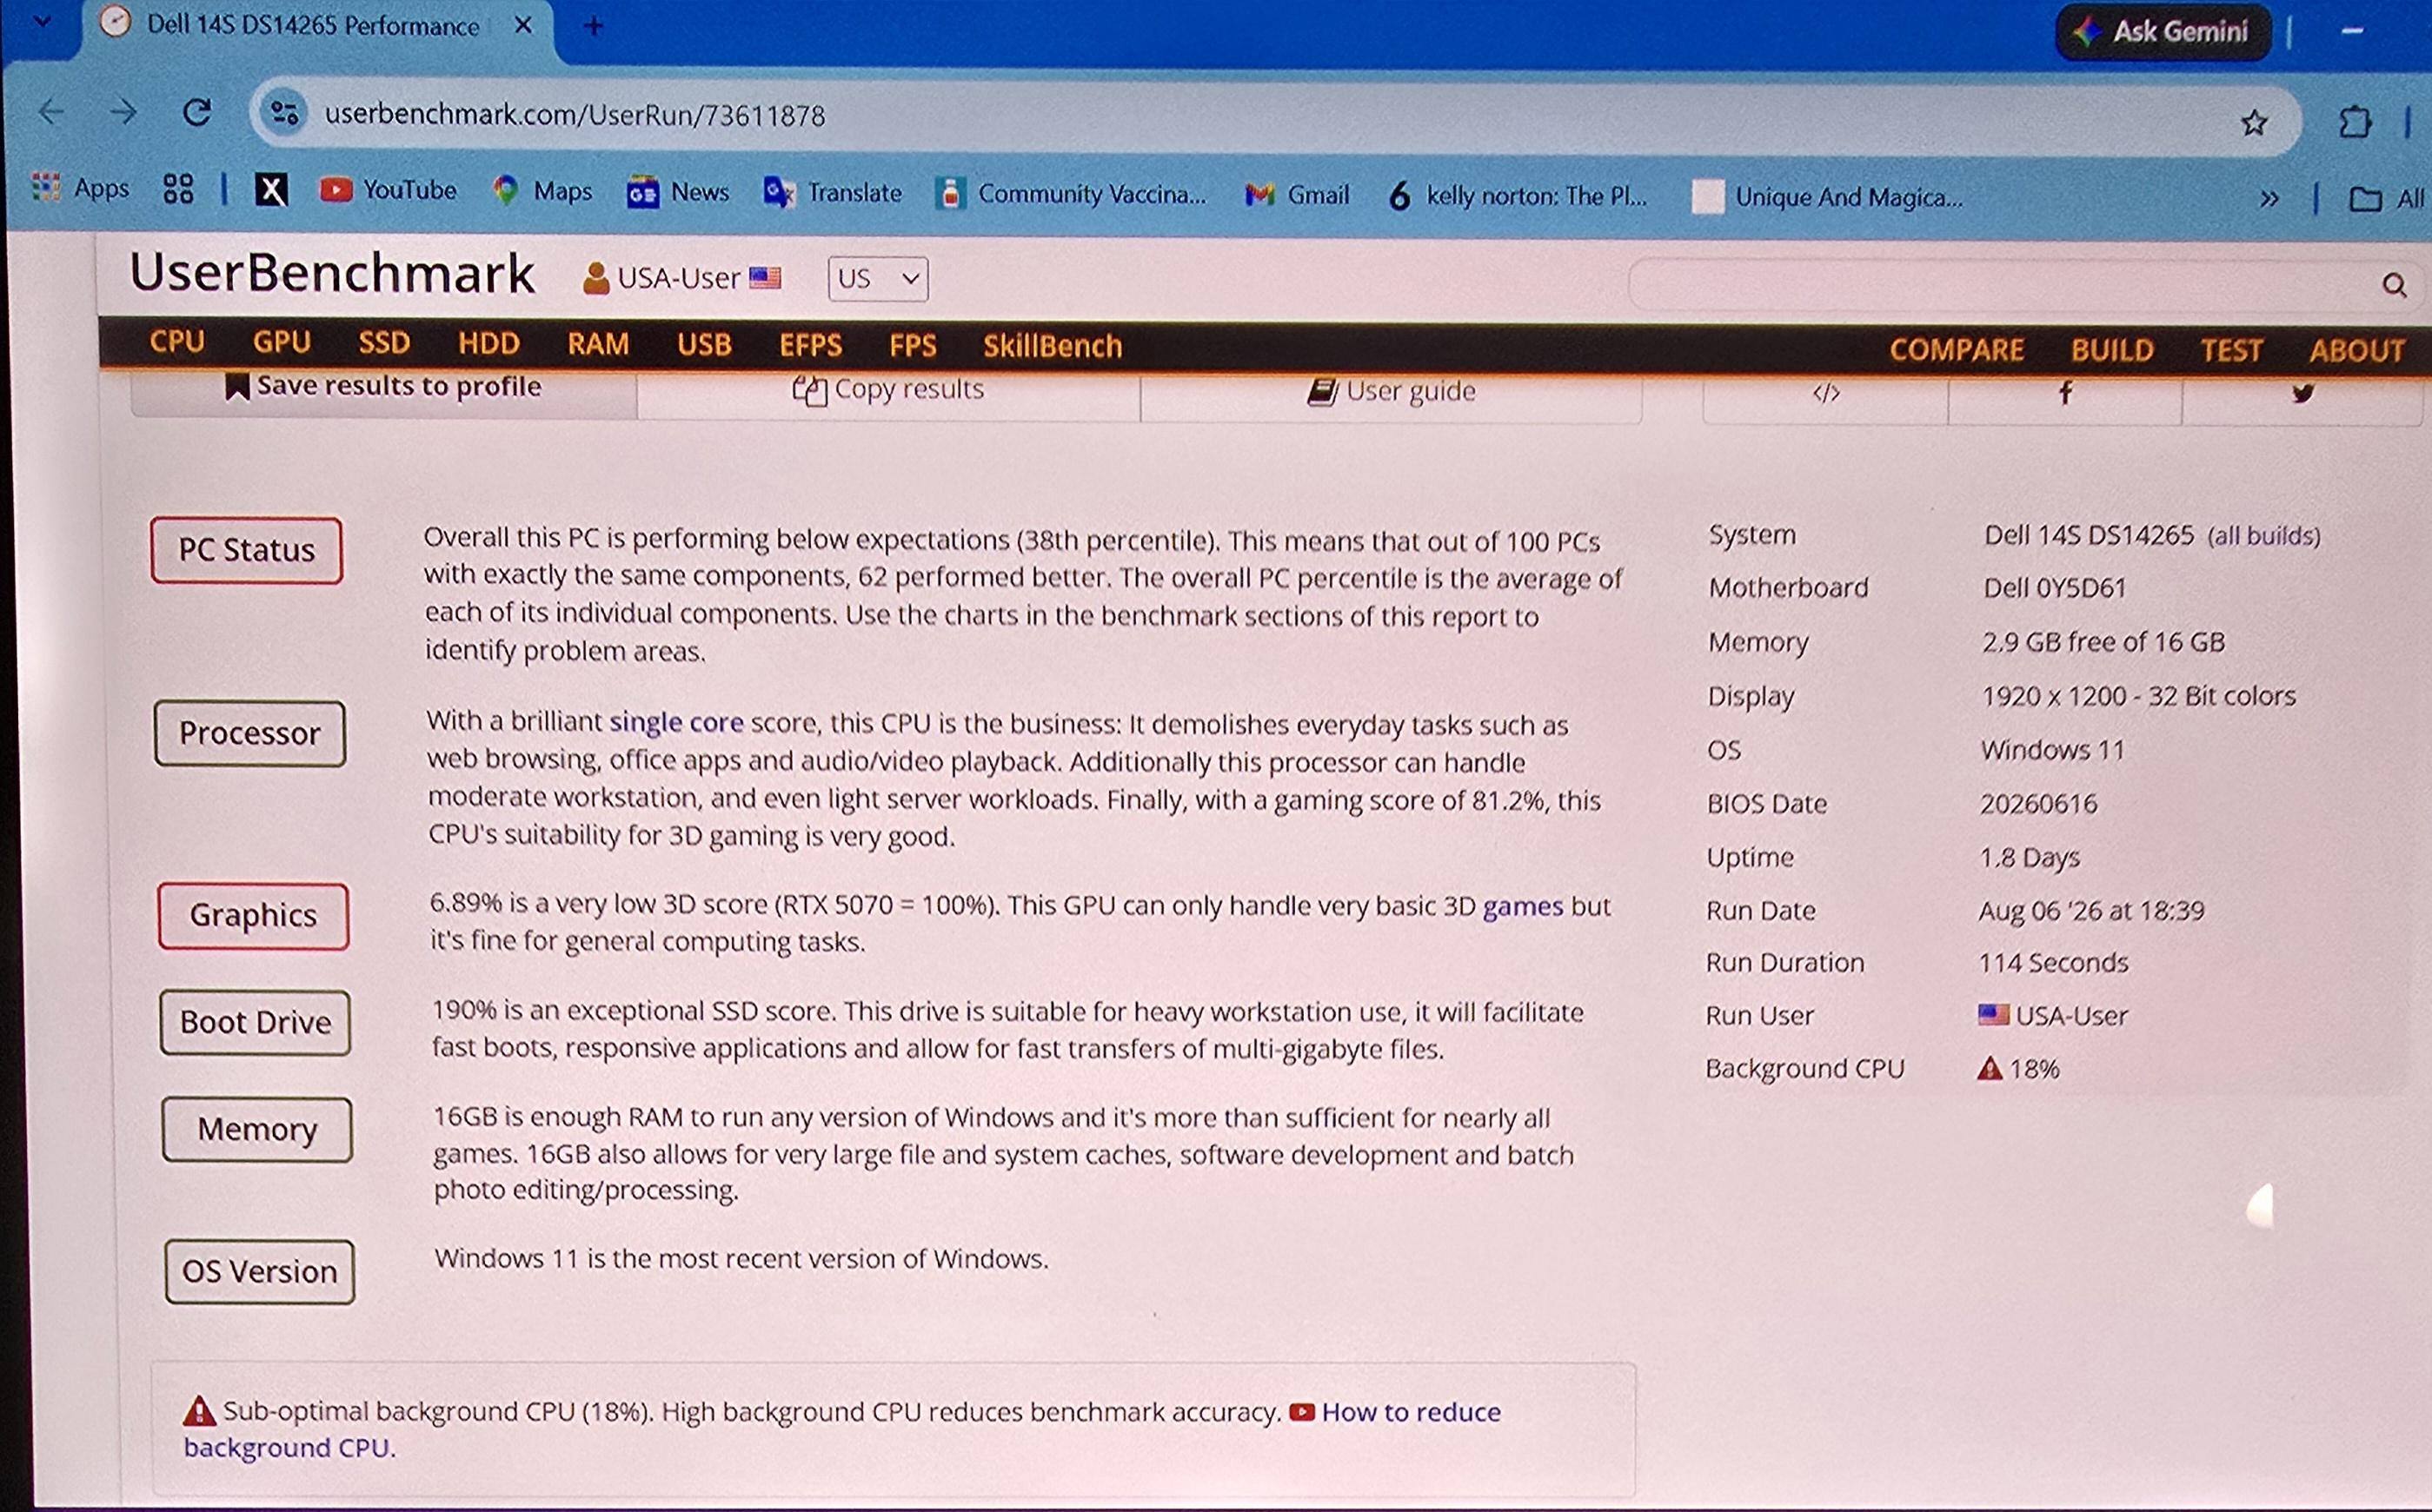This screenshot has width=2432, height=1512.
Task: Click the Boot Drive button
Action: (x=255, y=1022)
